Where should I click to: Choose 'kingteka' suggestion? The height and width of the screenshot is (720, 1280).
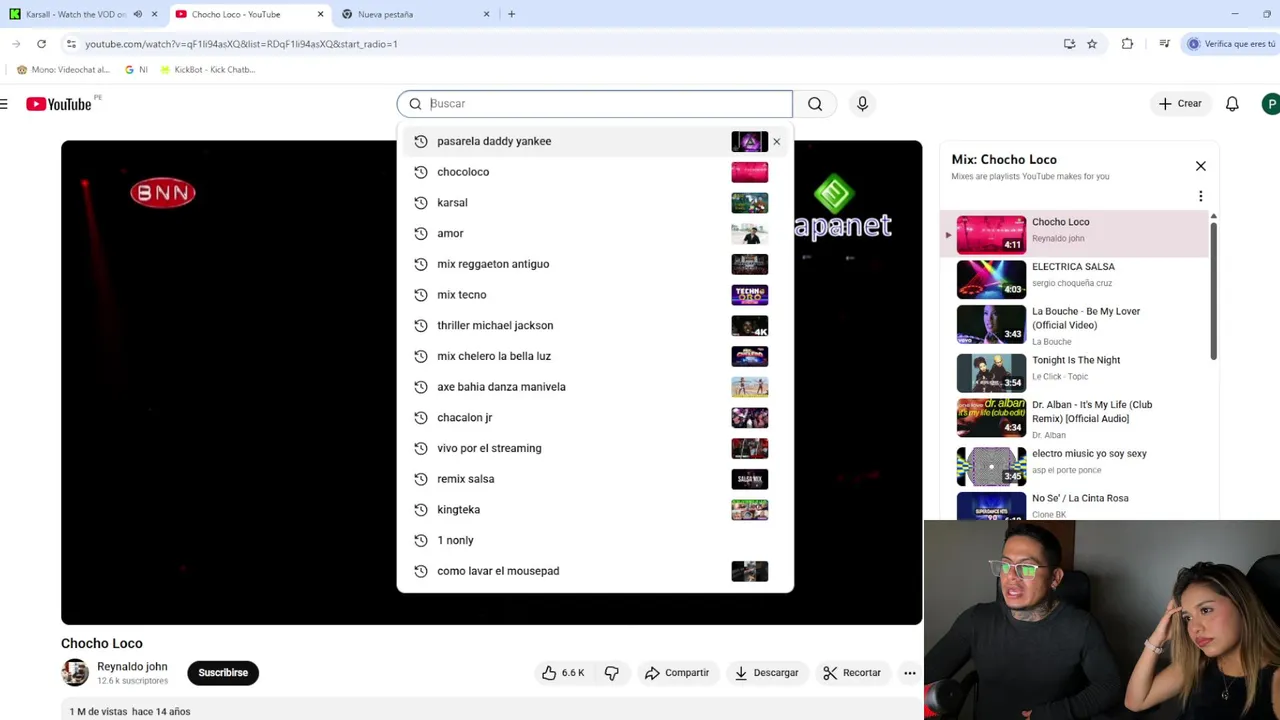pos(595,509)
